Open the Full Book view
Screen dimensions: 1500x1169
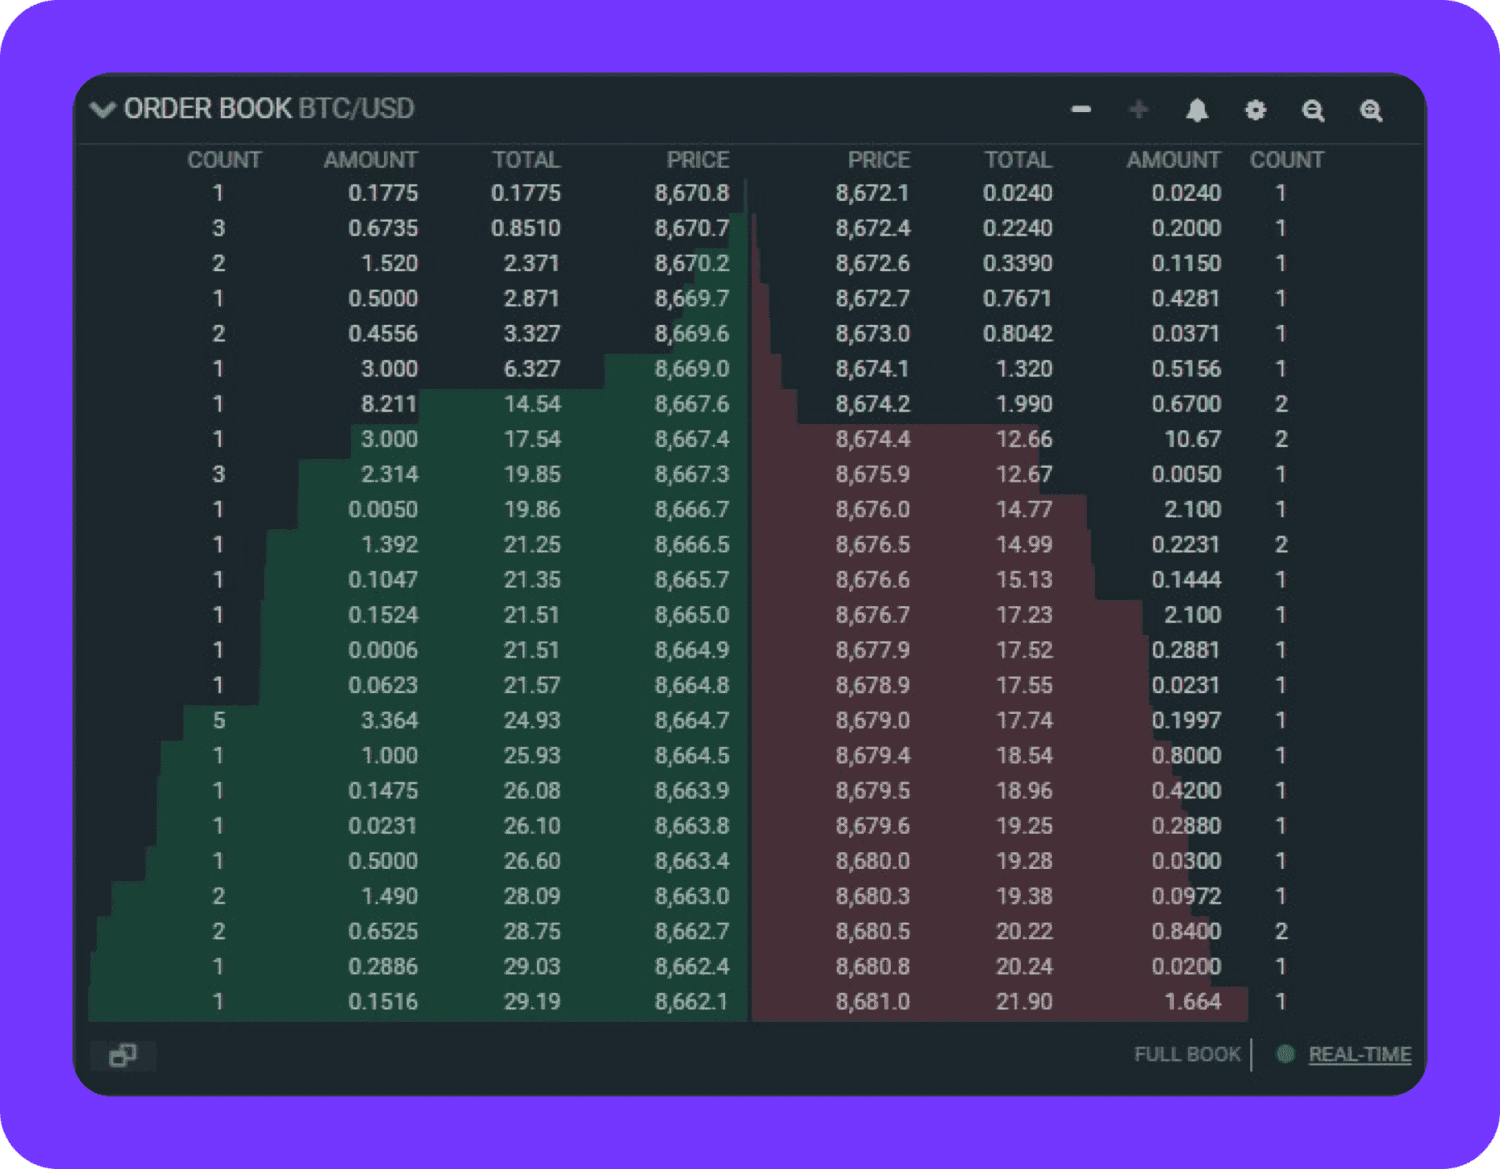[x=1187, y=1054]
